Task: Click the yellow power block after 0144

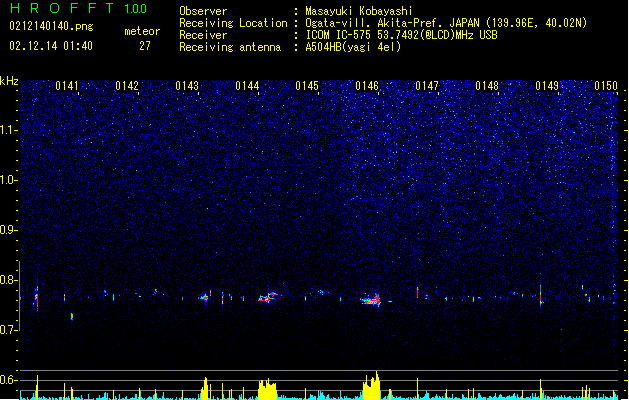Action: (268, 389)
